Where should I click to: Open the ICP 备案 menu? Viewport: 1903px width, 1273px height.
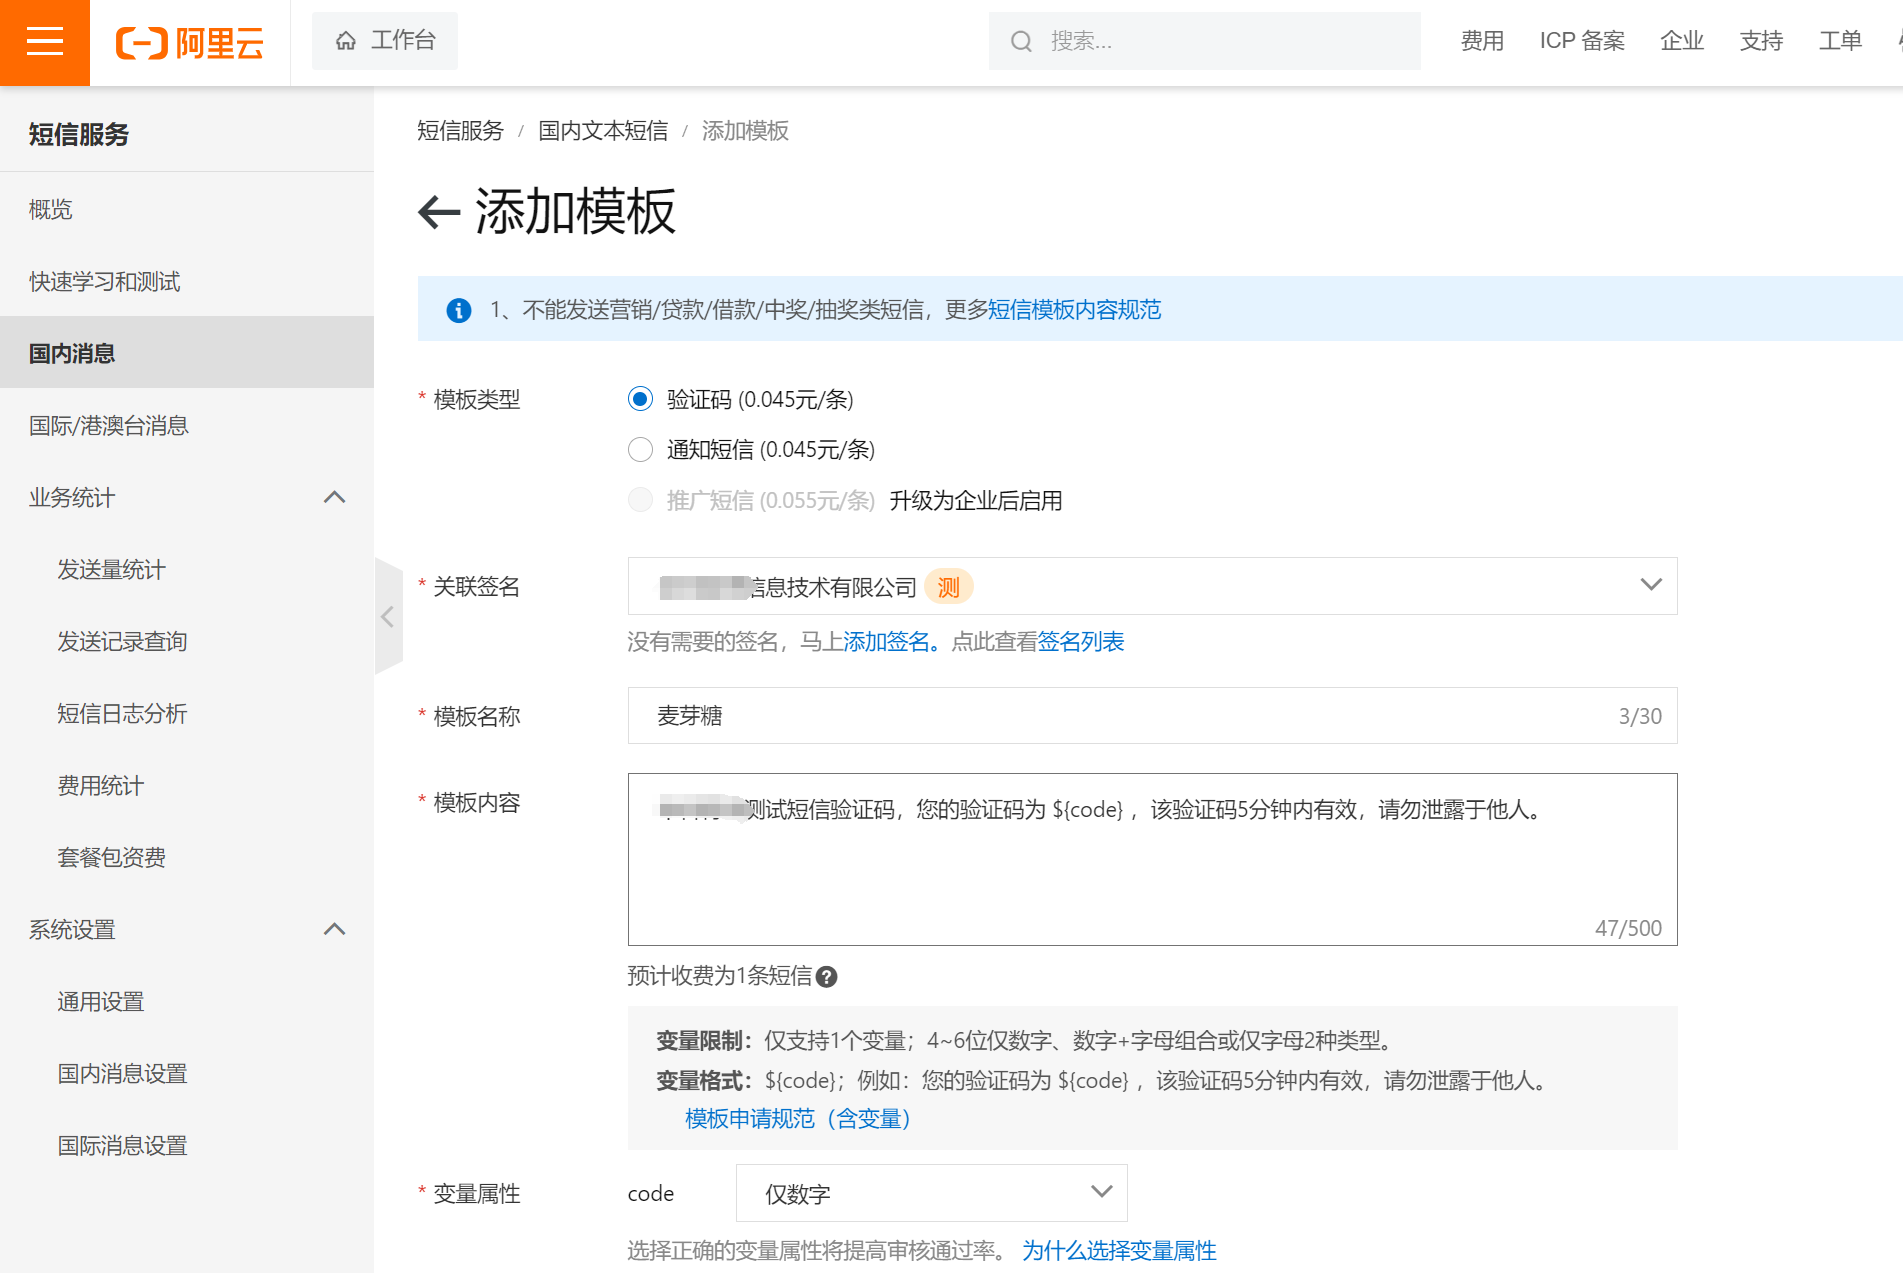(1582, 41)
